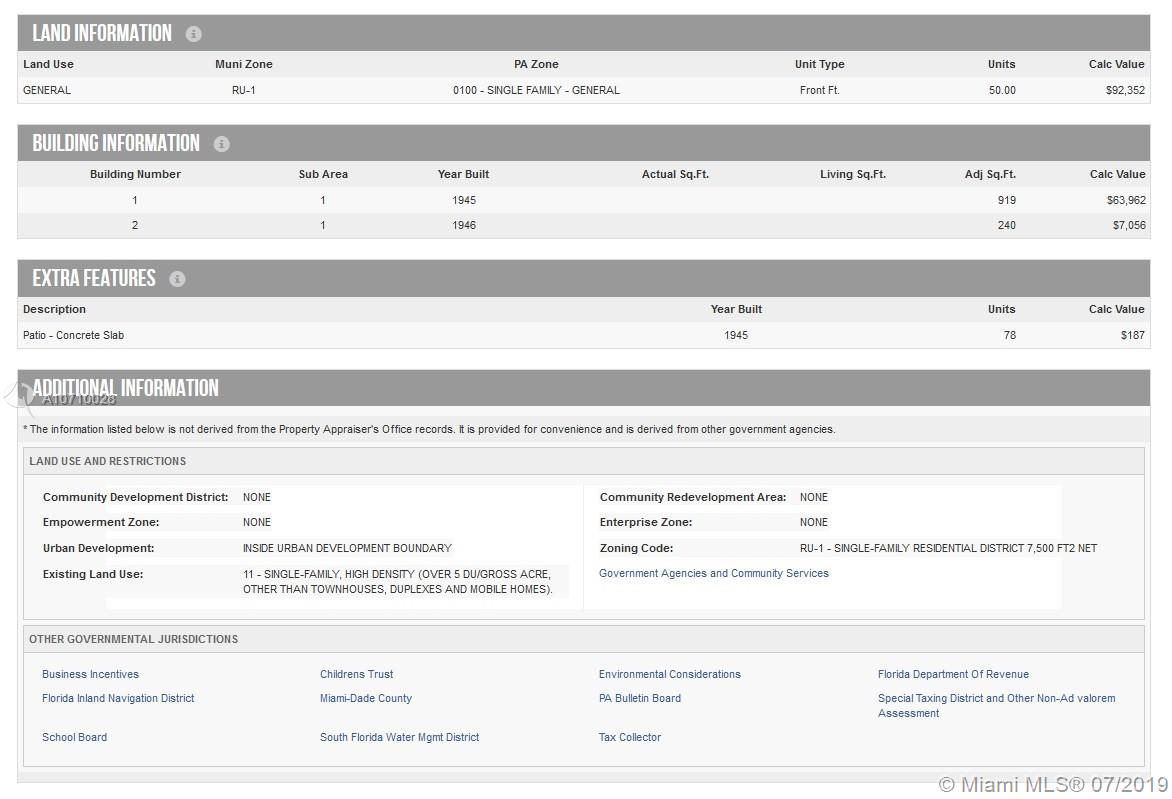Click the RU-1 zoning code value
Screen dimensions: 1172x799
(947, 549)
